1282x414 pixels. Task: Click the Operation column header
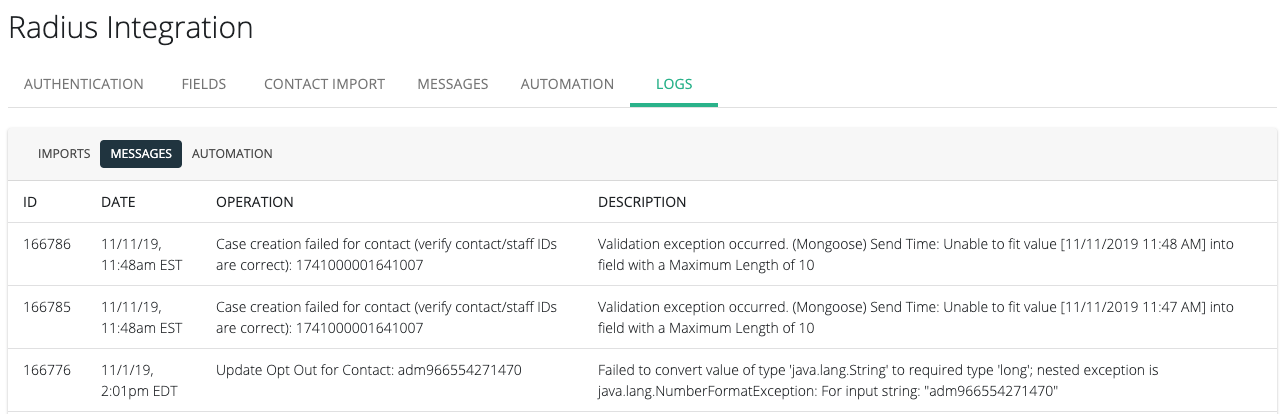point(255,202)
